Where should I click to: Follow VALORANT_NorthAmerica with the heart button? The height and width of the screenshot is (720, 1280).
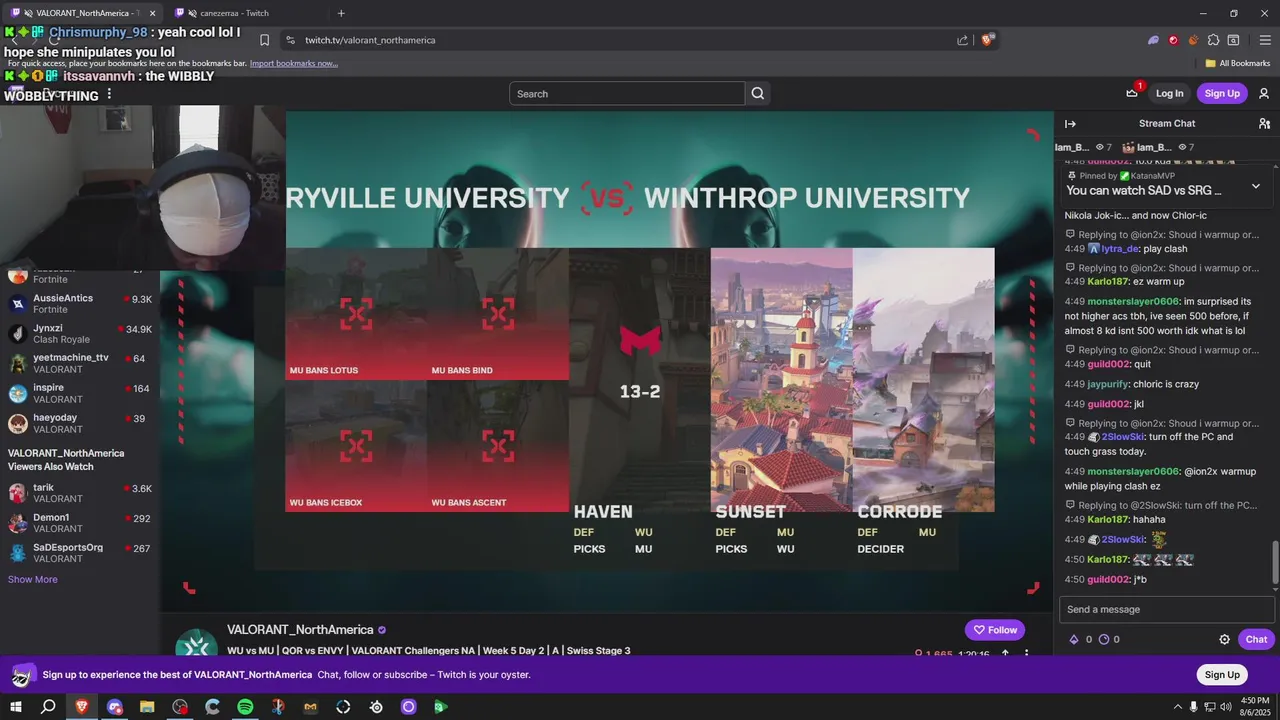pyautogui.click(x=995, y=630)
